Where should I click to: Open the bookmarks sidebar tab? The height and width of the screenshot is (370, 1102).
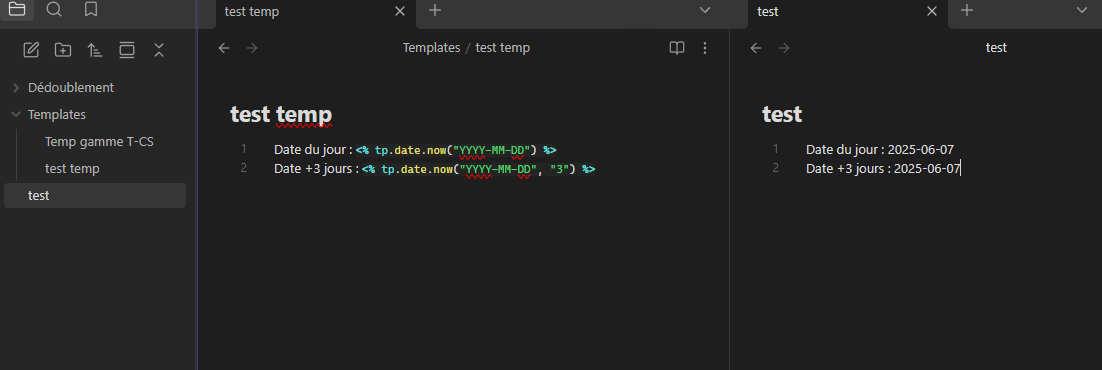click(x=90, y=10)
